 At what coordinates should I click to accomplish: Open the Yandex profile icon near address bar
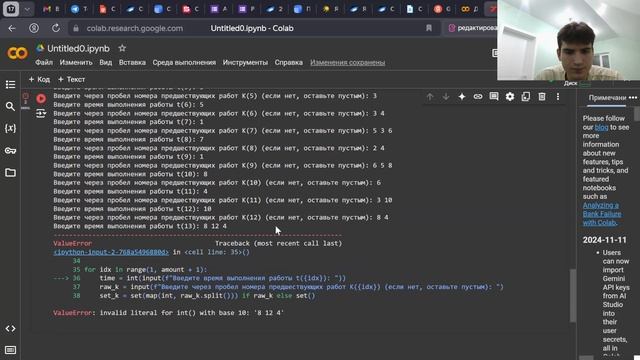[34, 28]
